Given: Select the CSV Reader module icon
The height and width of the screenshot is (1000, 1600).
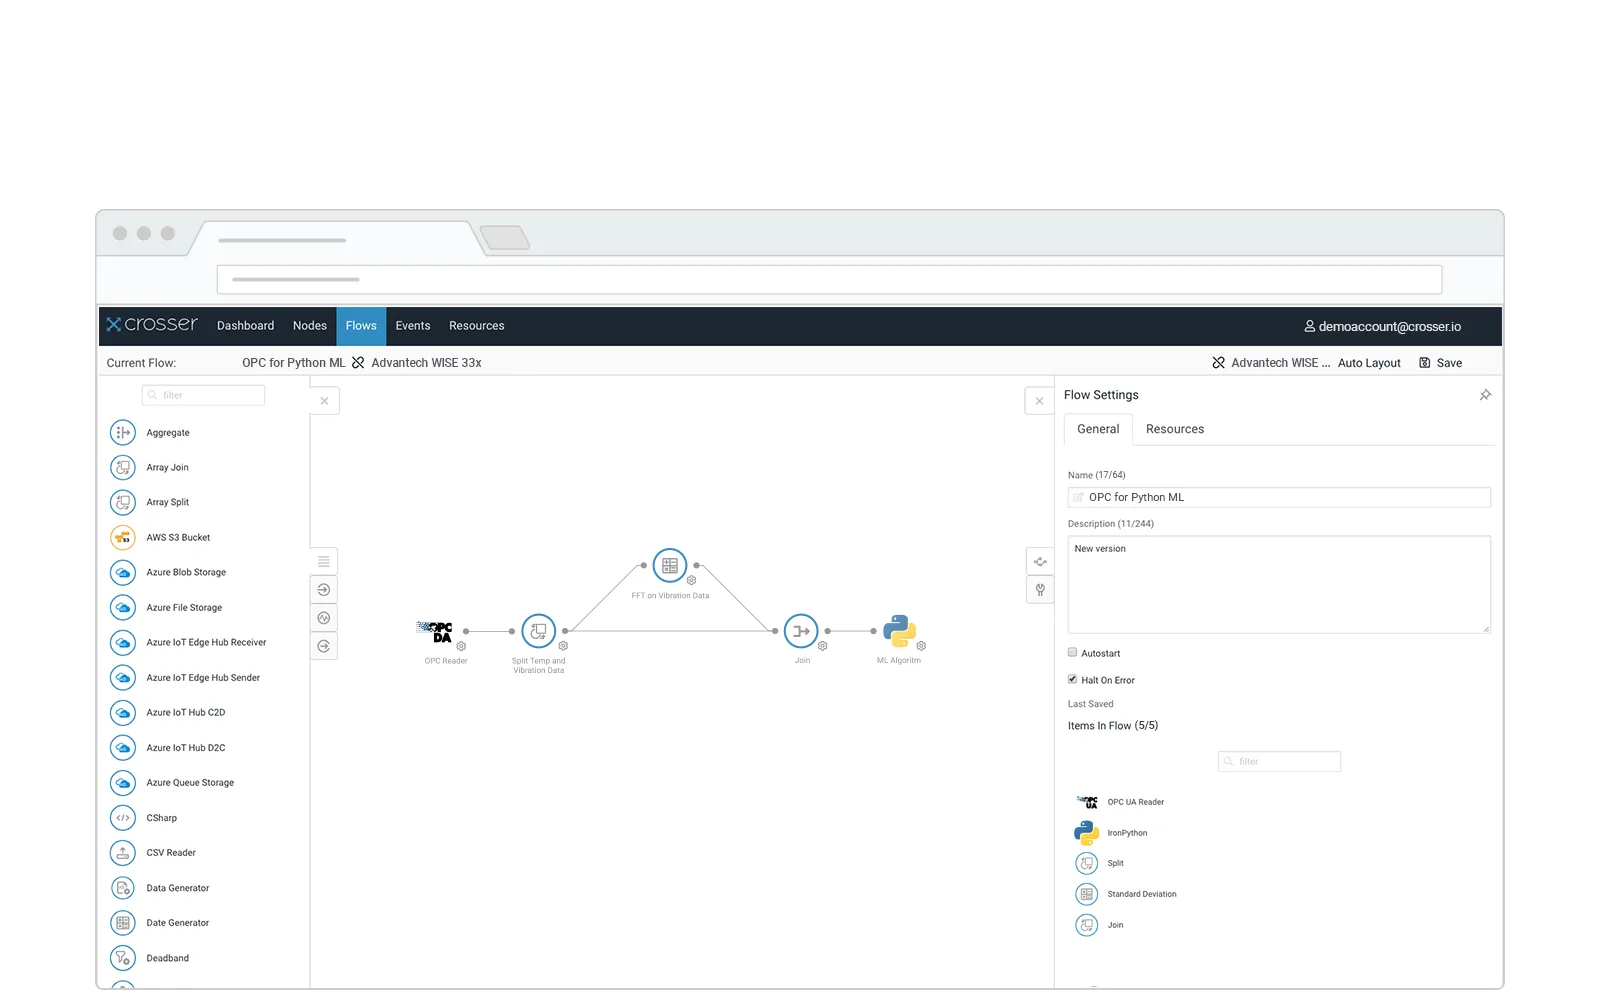Looking at the screenshot, I should (123, 853).
